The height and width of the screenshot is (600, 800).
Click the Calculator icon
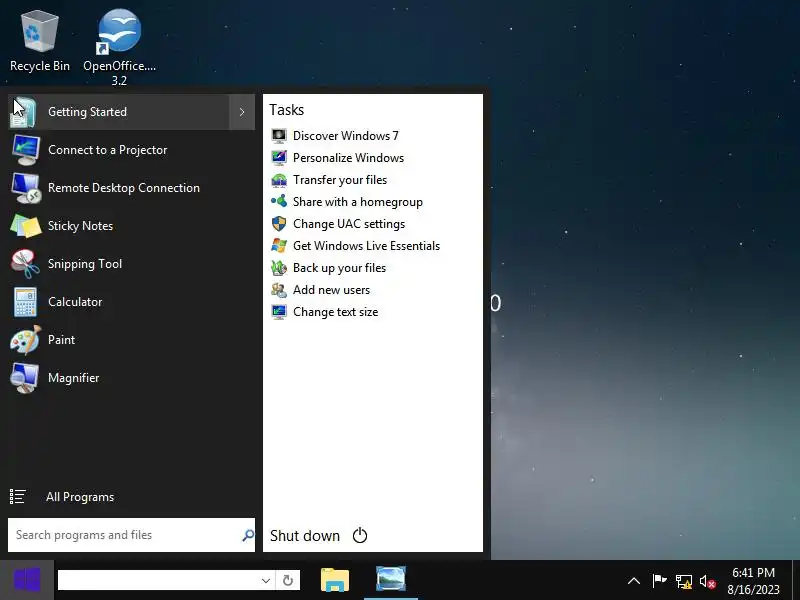pos(25,302)
